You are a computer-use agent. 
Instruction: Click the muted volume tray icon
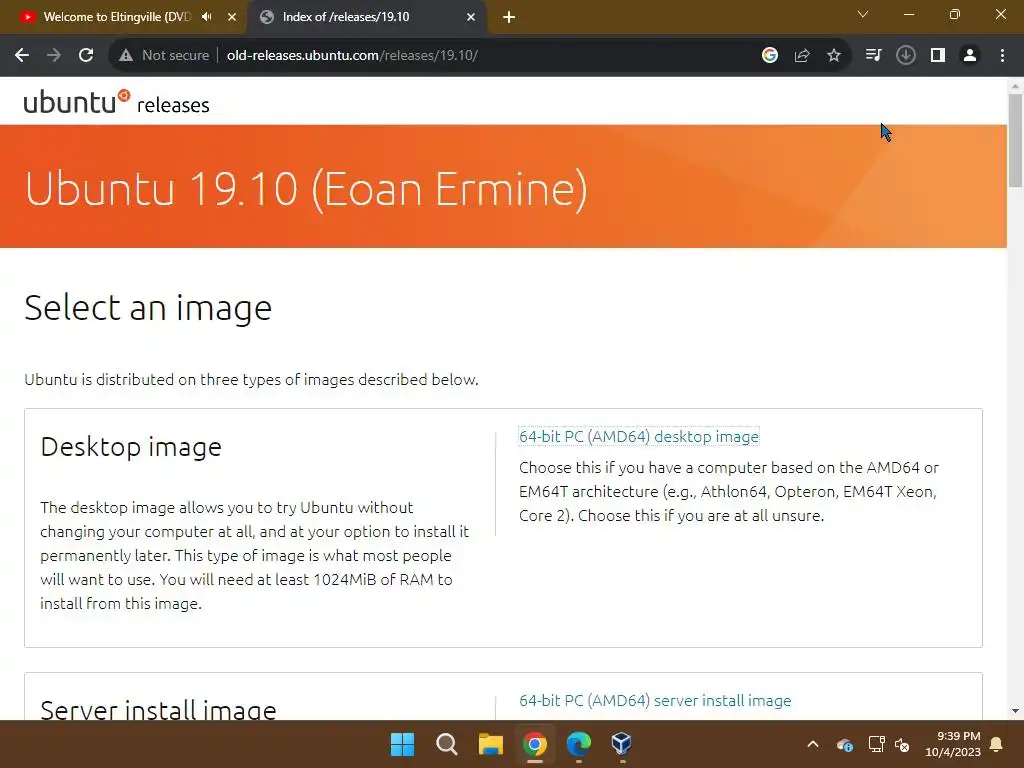click(x=903, y=744)
